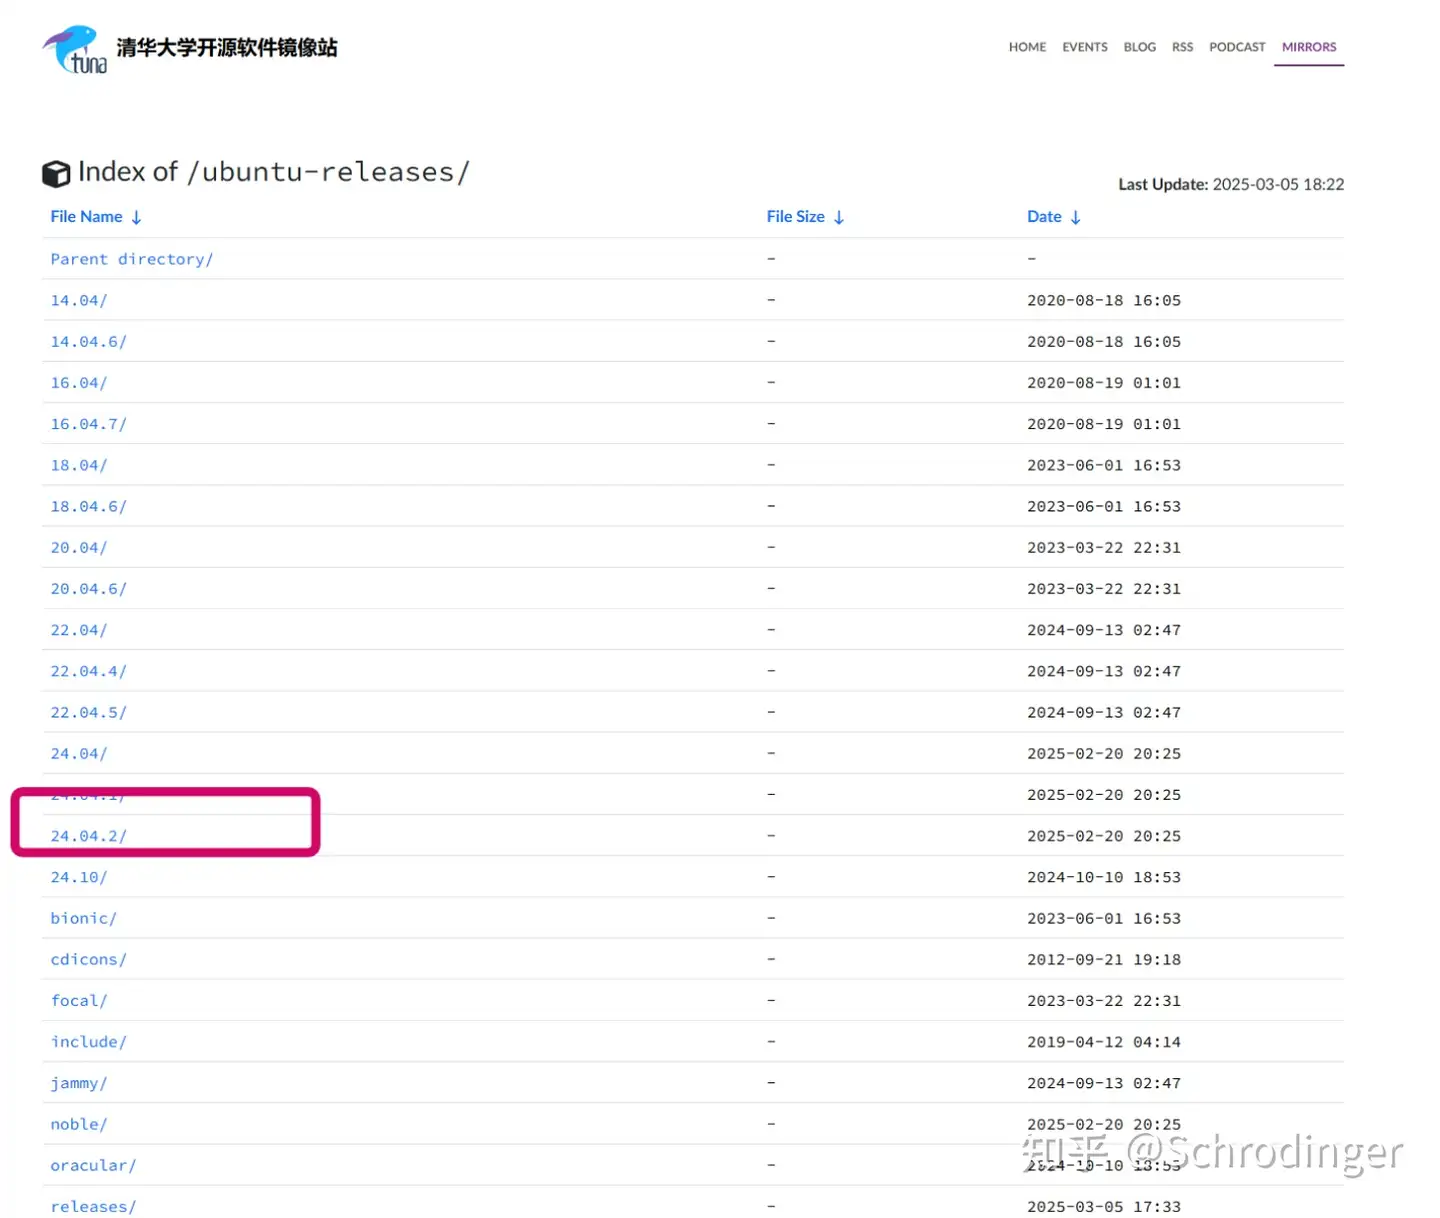Click the TUNA fish logo
The width and height of the screenshot is (1440, 1218).
point(75,49)
